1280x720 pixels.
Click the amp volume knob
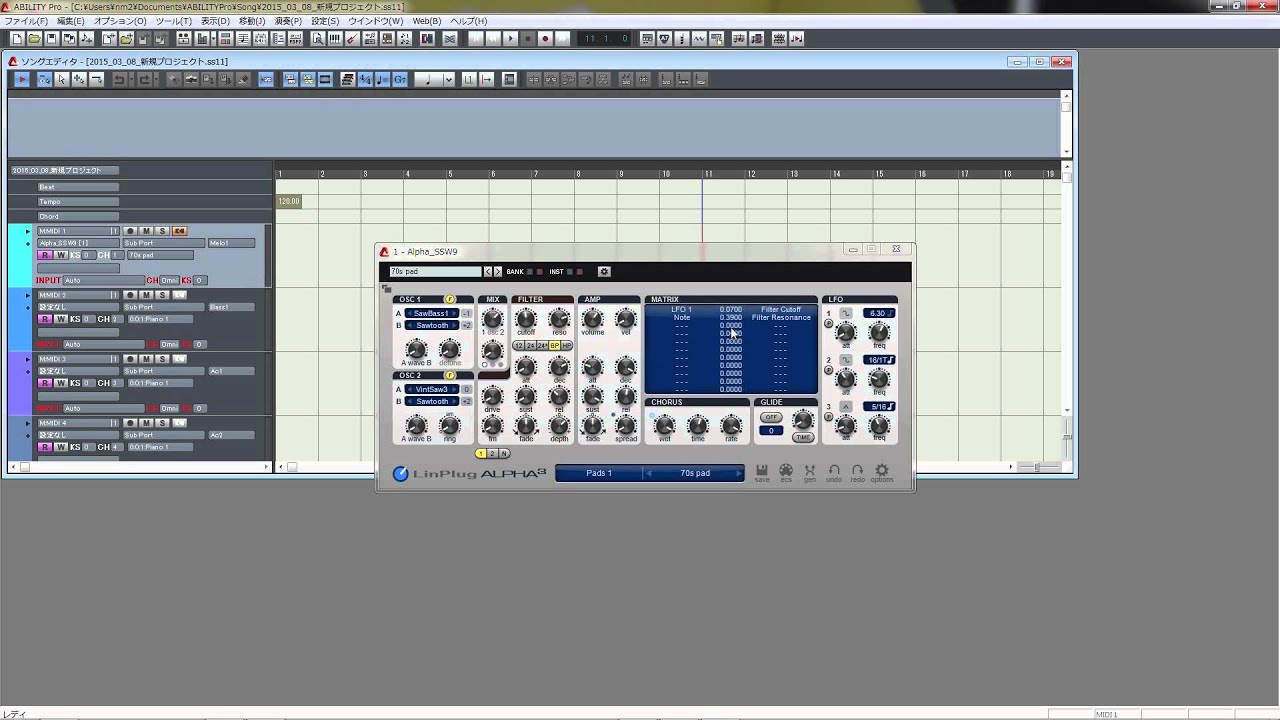point(593,319)
